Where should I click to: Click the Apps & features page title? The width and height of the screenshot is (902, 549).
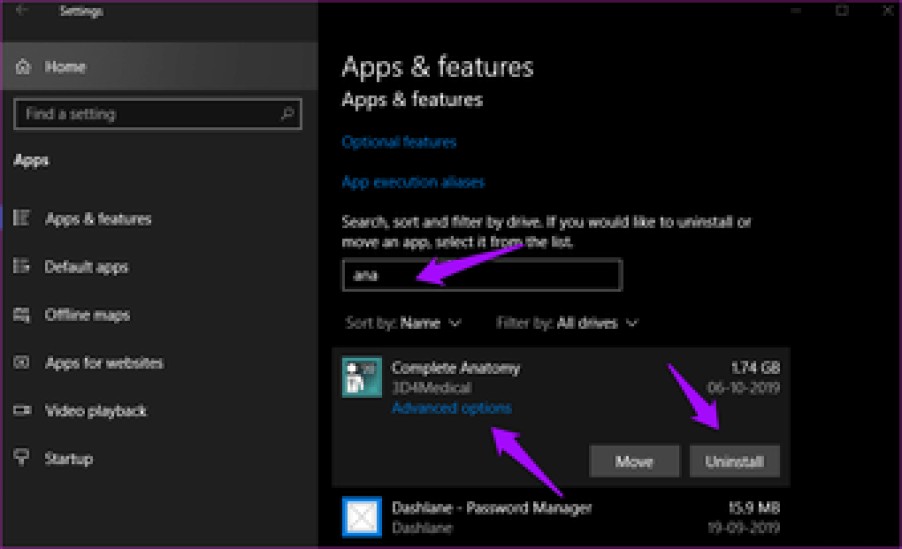(x=438, y=67)
